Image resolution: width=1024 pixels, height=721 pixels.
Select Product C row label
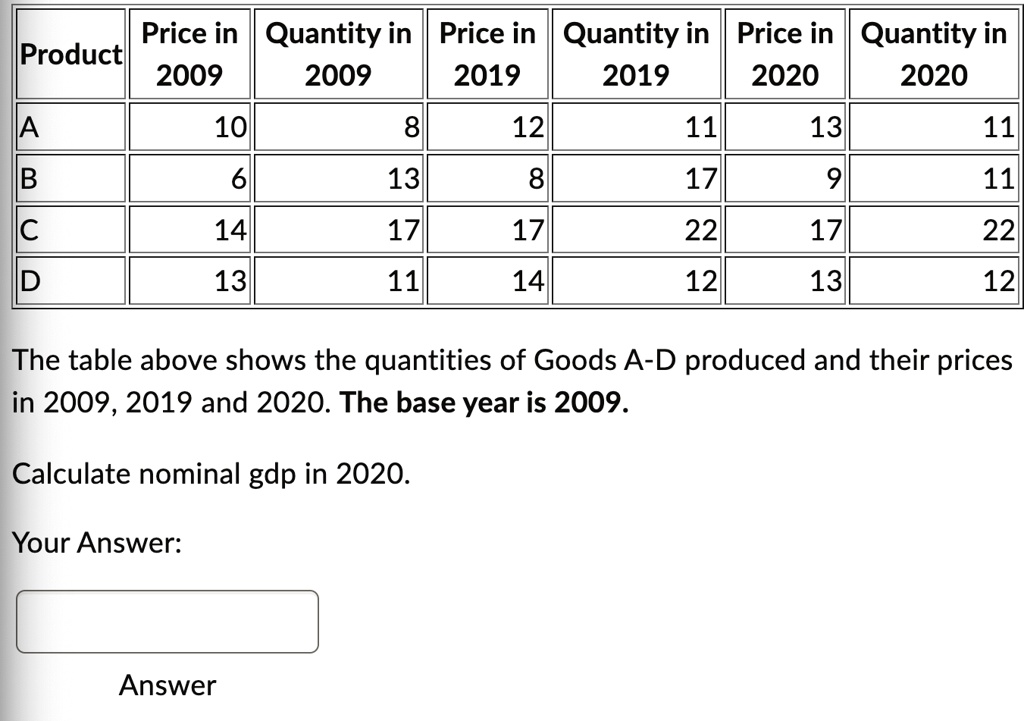coord(71,229)
